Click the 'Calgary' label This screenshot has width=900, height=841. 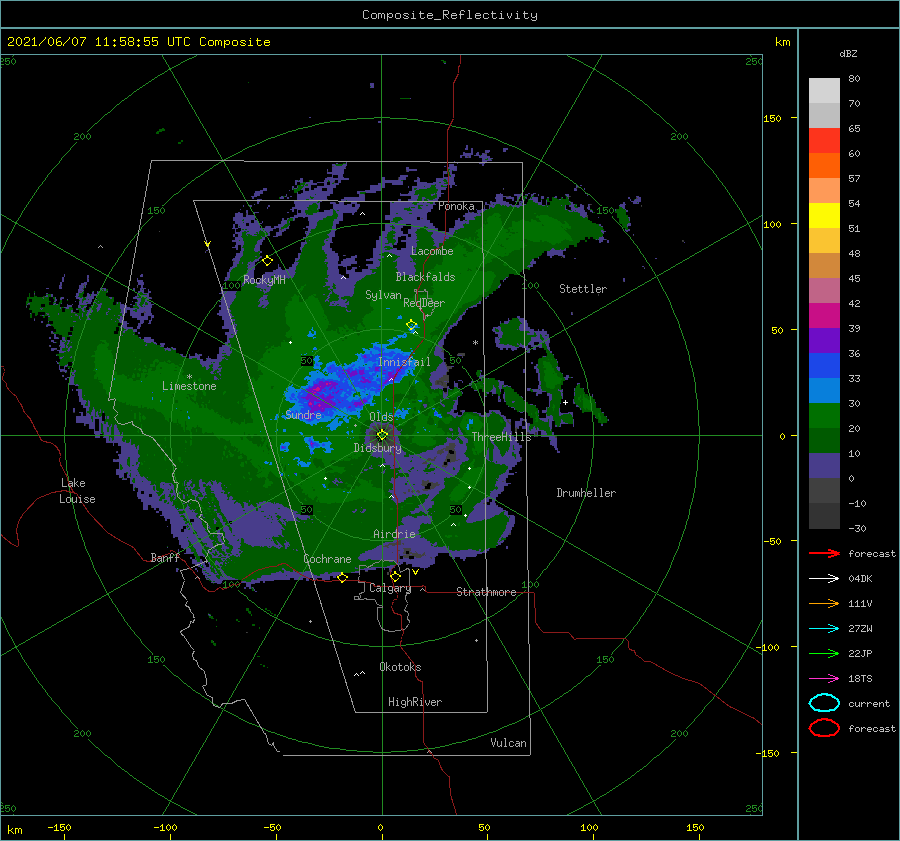390,588
